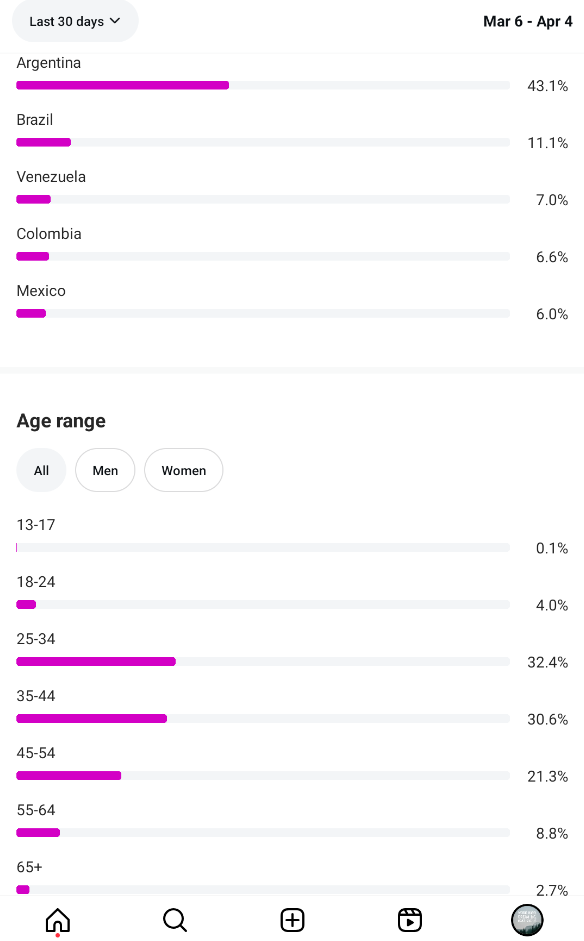Click the Argentina percentage bar

pyautogui.click(x=263, y=85)
